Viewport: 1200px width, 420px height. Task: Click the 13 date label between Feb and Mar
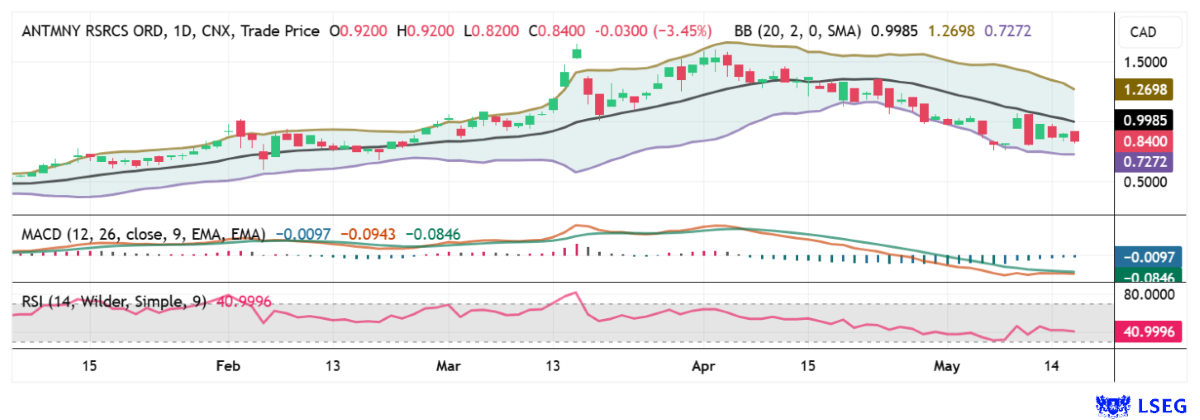pos(332,367)
